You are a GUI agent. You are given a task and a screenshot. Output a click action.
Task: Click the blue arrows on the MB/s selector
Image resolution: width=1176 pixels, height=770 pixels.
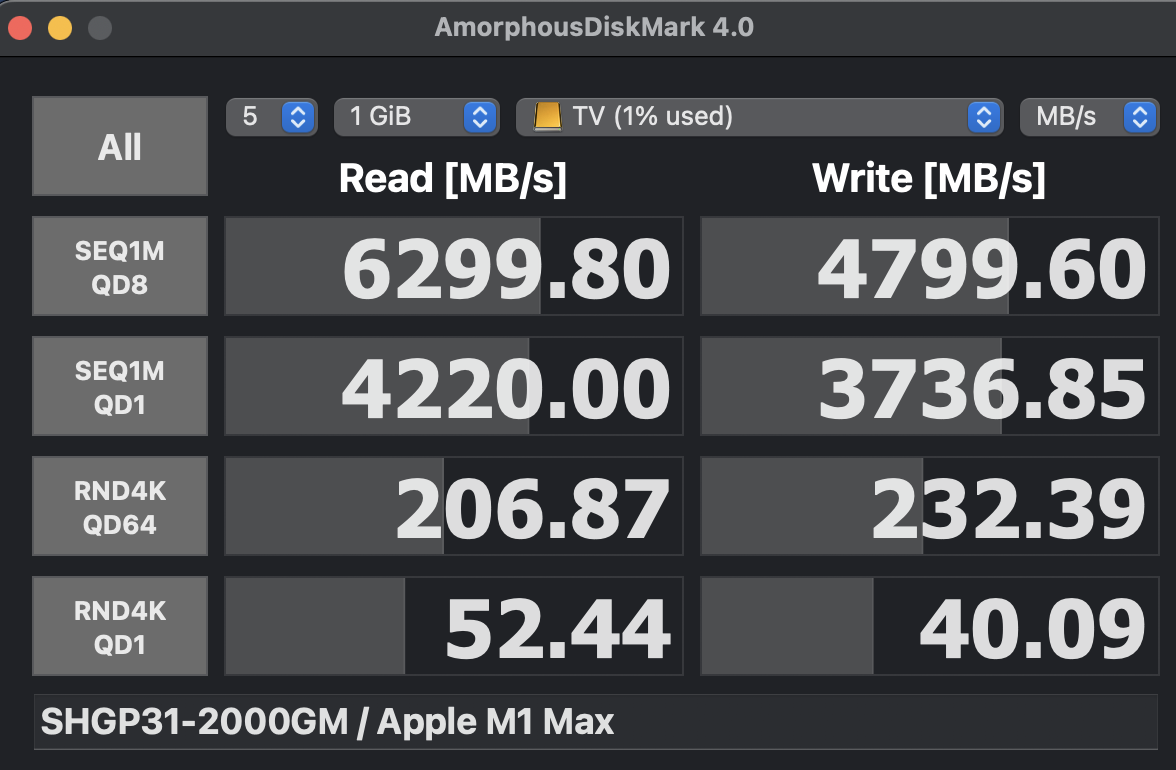click(x=1139, y=117)
